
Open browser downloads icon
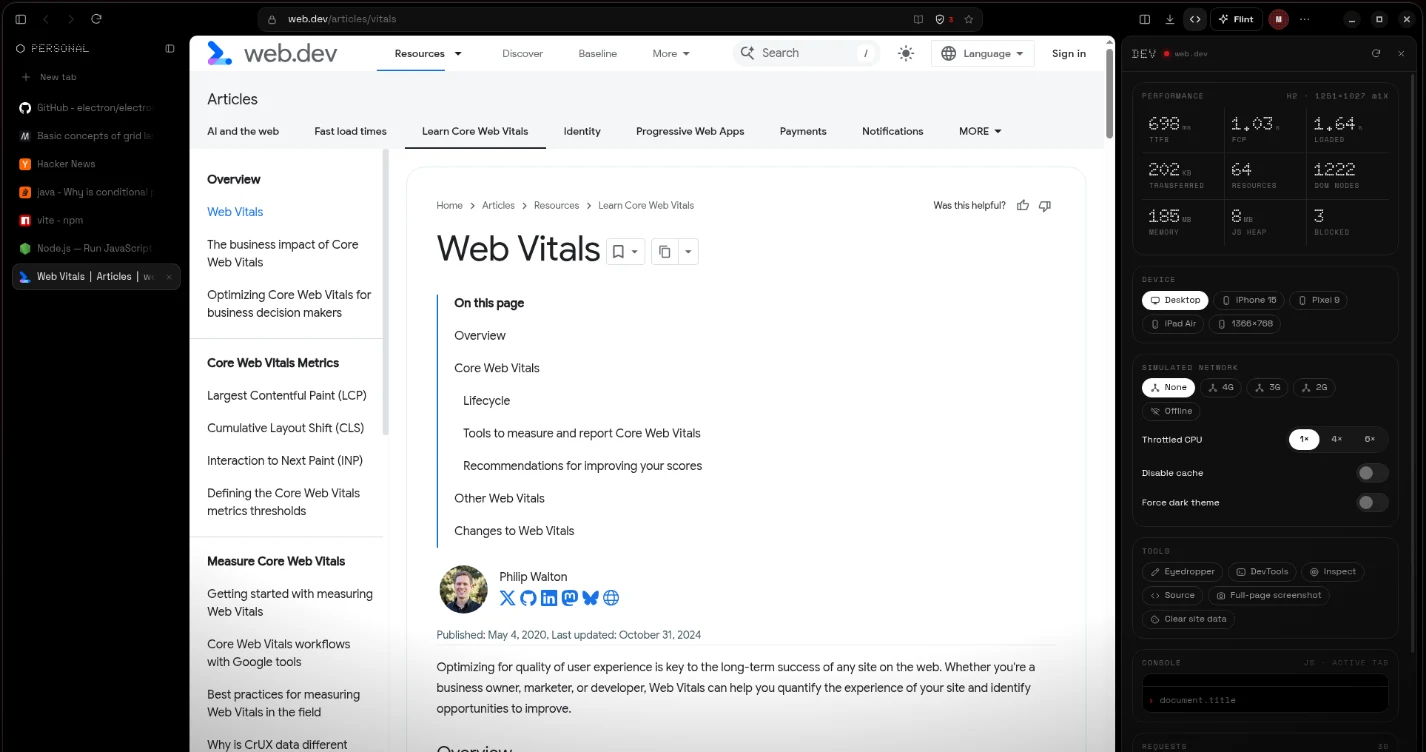1170,19
